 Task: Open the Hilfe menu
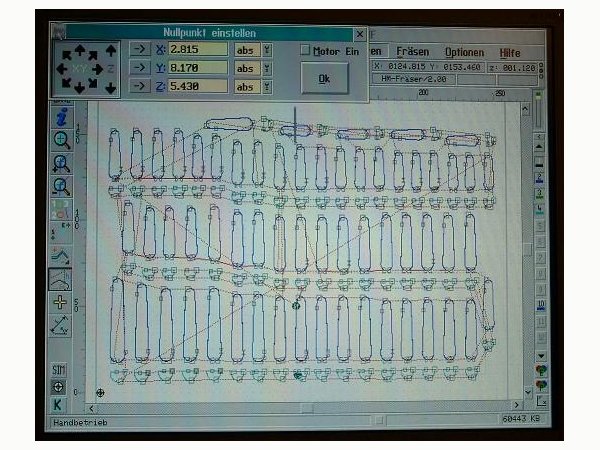click(510, 51)
